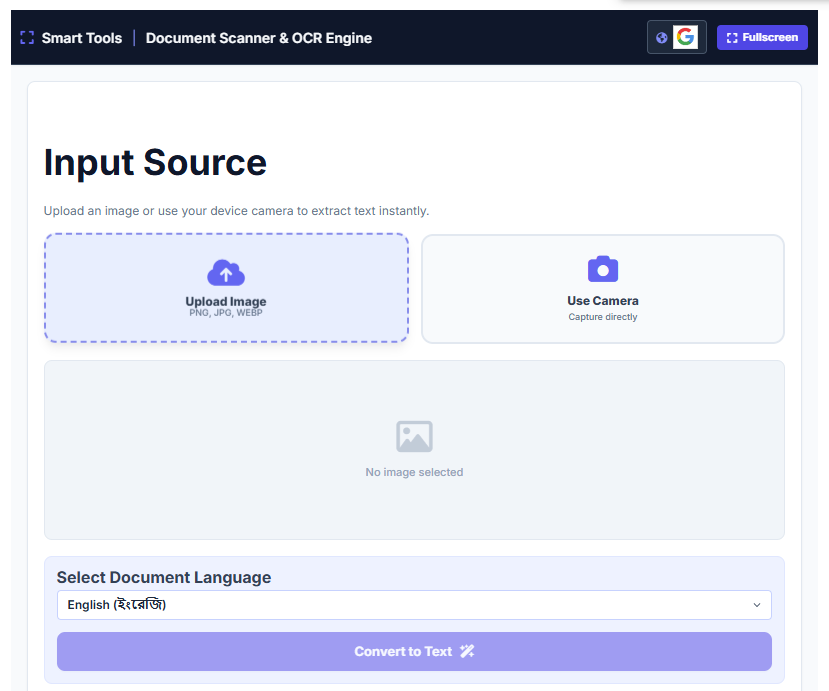This screenshot has width=829, height=691.
Task: Open the document language dropdown
Action: [414, 605]
